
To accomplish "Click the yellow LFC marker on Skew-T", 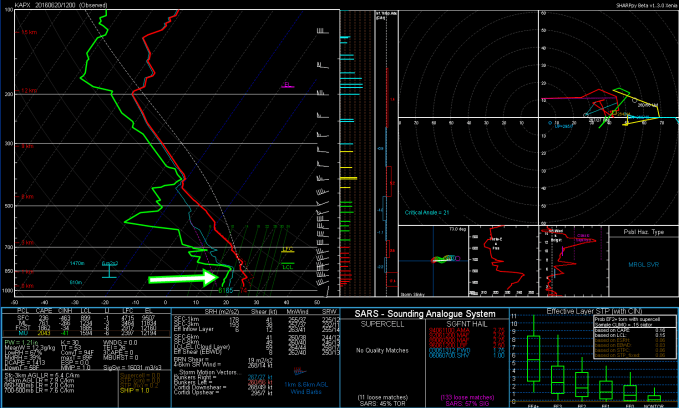I will point(288,250).
